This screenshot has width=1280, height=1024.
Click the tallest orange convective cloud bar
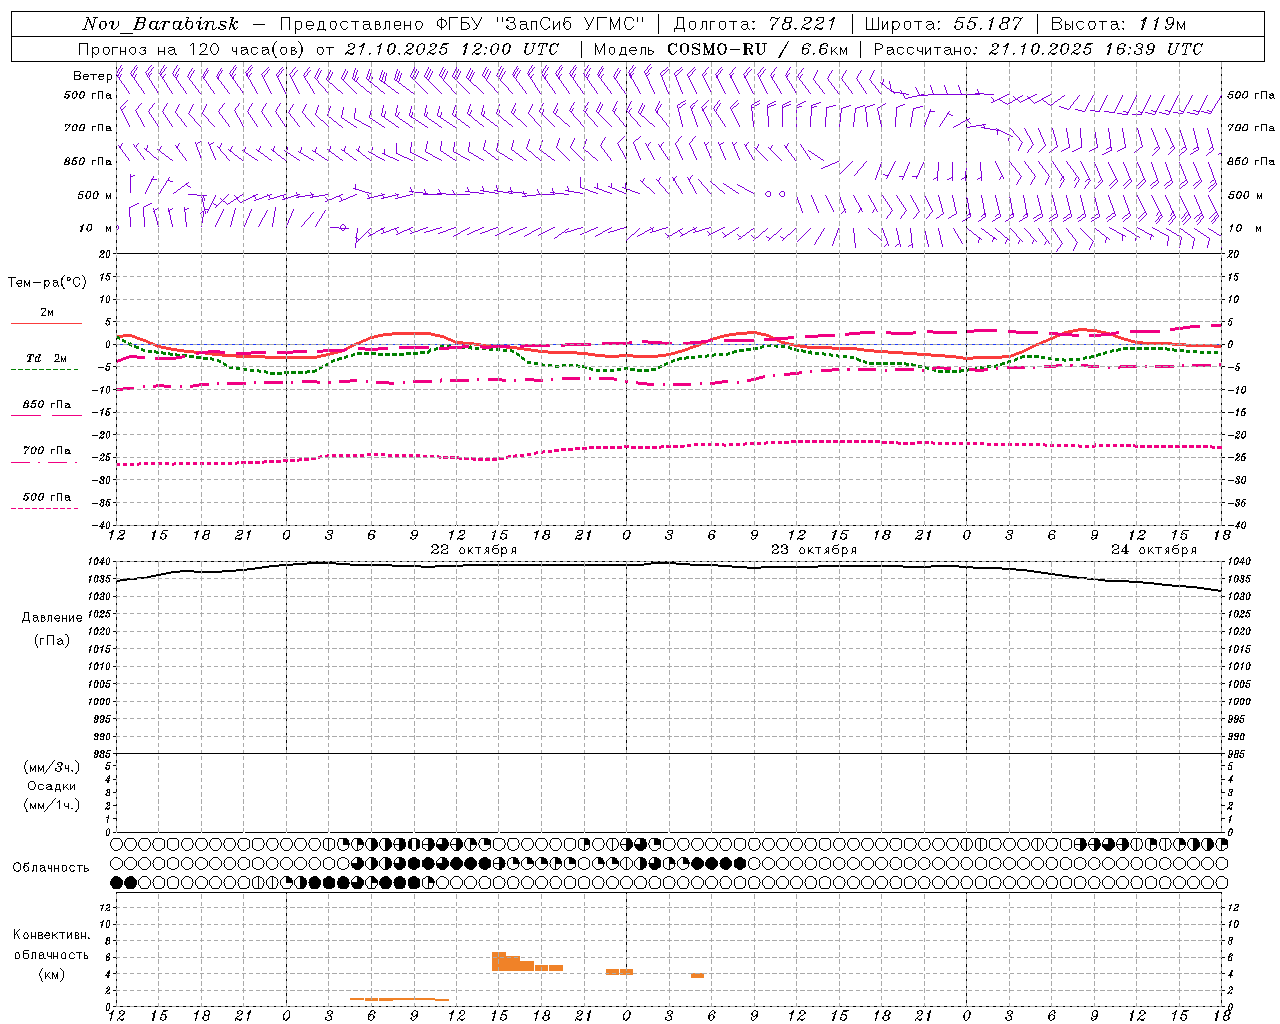(499, 961)
